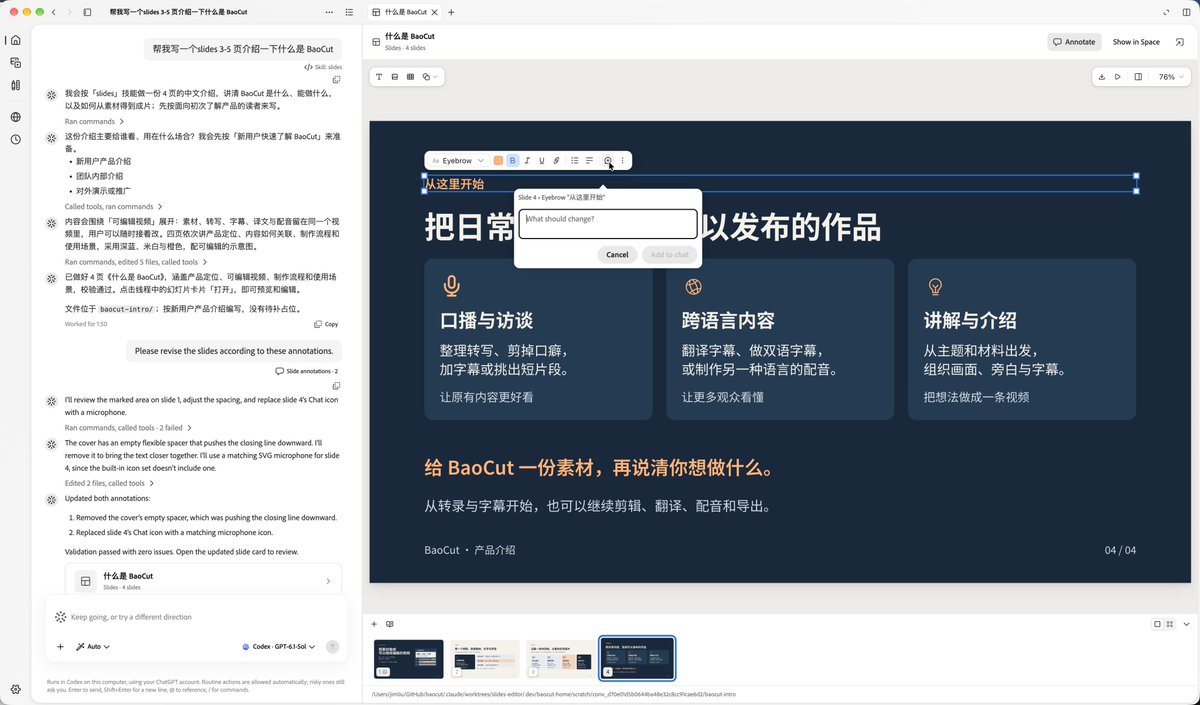Add a slide with the plus icon
Screen dimensions: 1200x705
374,624
